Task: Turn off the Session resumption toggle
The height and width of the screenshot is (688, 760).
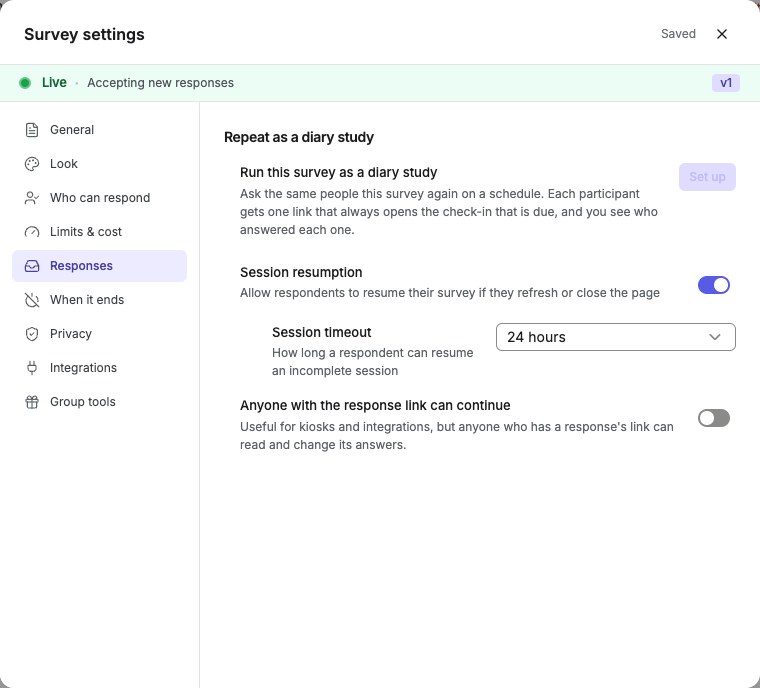Action: (x=713, y=285)
